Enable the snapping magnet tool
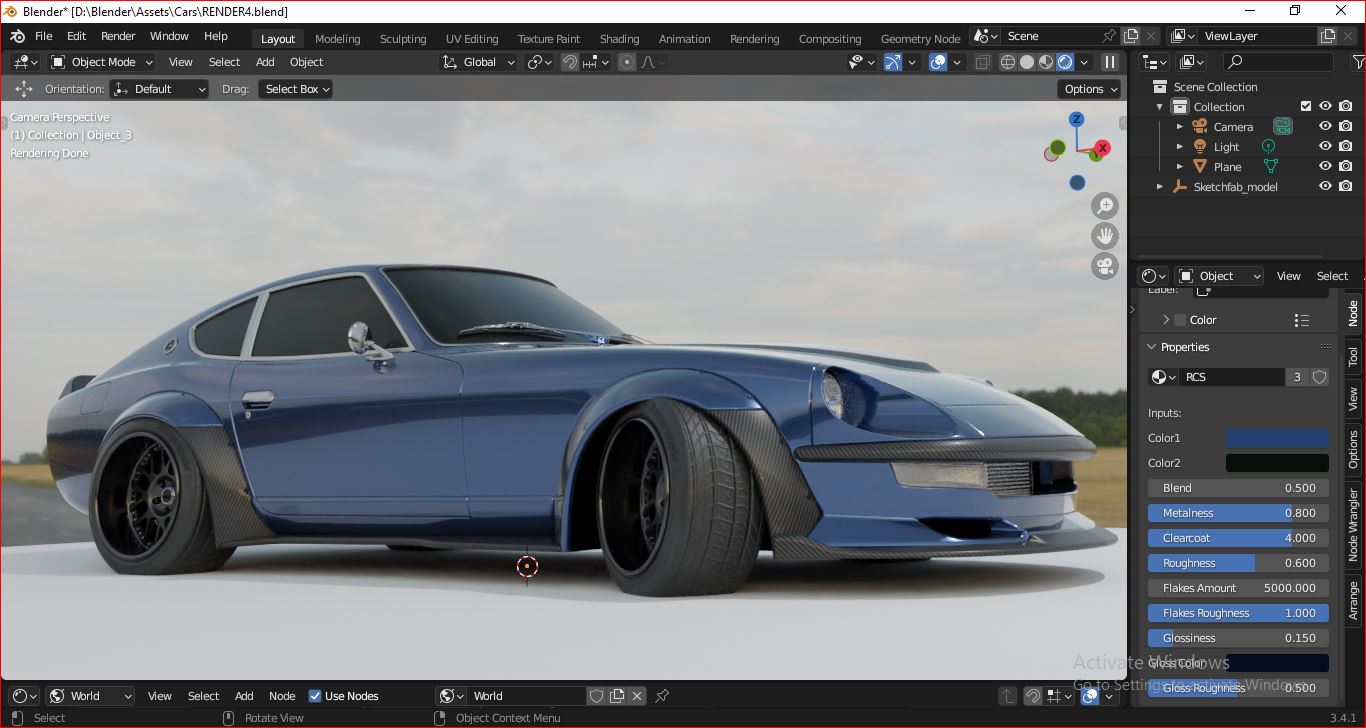1366x728 pixels. pyautogui.click(x=569, y=62)
